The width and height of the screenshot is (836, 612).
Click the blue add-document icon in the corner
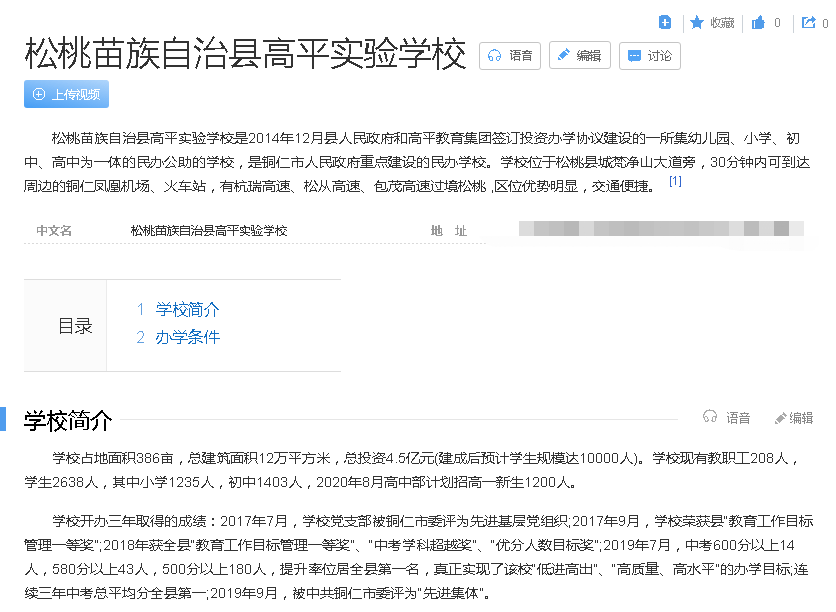pyautogui.click(x=665, y=21)
